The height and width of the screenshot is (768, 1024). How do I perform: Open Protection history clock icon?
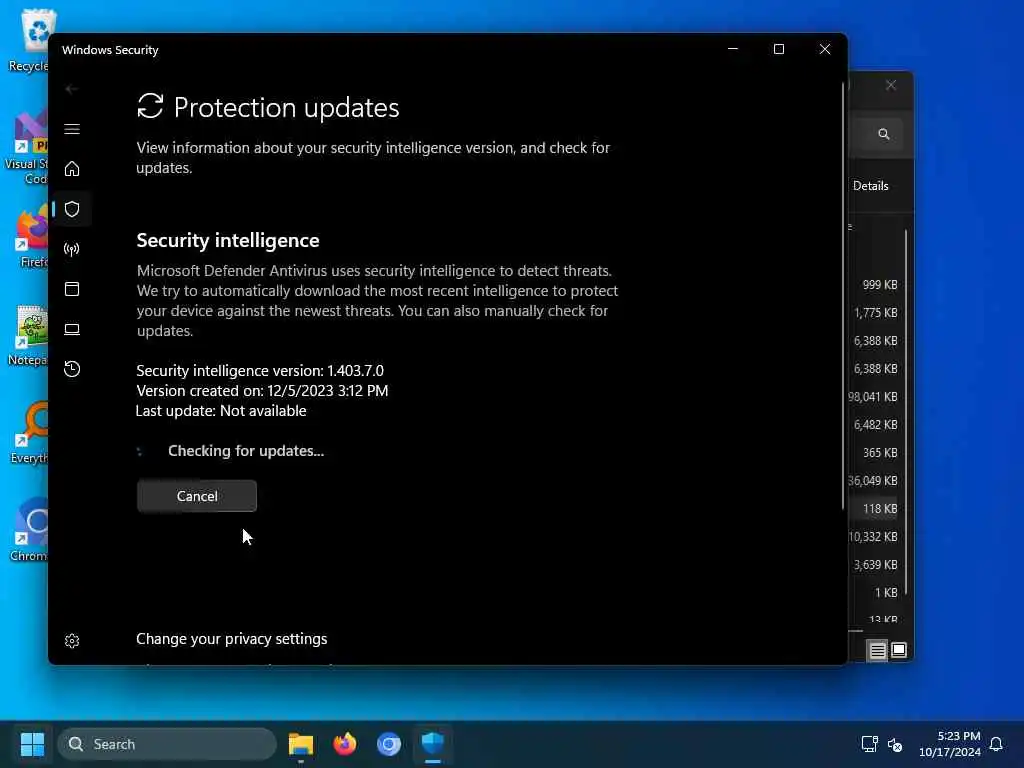pos(72,369)
